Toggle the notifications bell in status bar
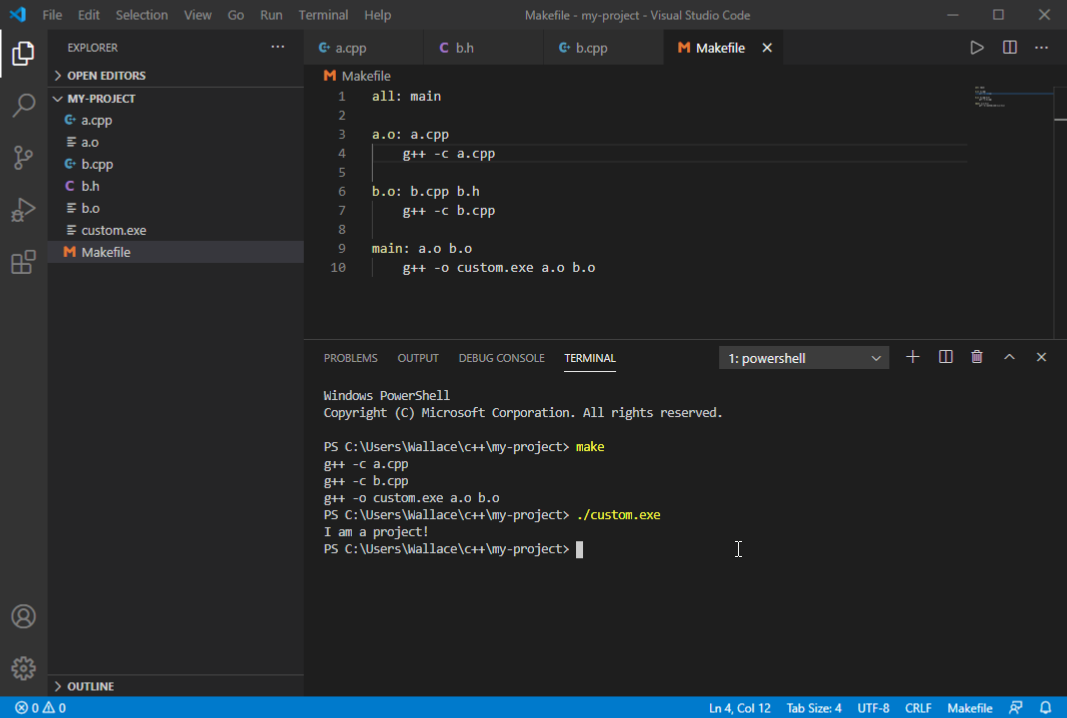This screenshot has width=1067, height=718. click(x=1045, y=708)
